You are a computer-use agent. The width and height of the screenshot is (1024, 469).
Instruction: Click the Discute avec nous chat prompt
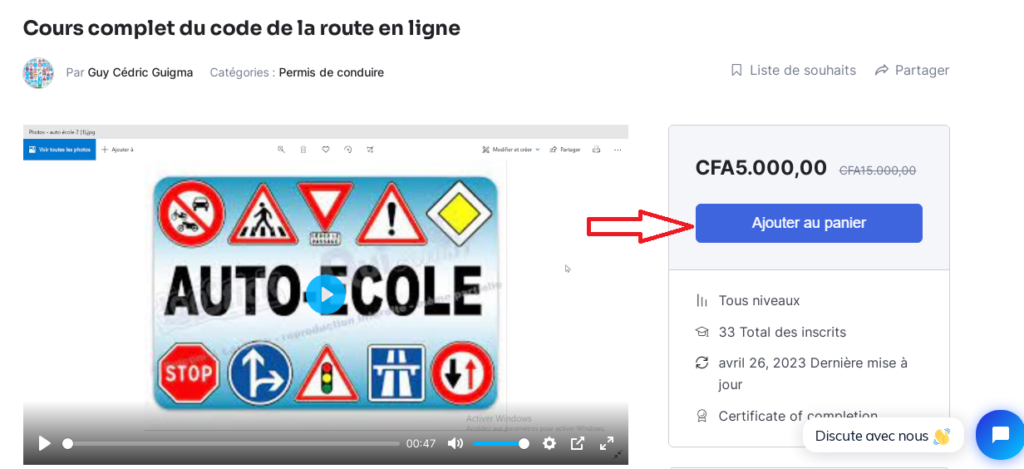point(883,436)
